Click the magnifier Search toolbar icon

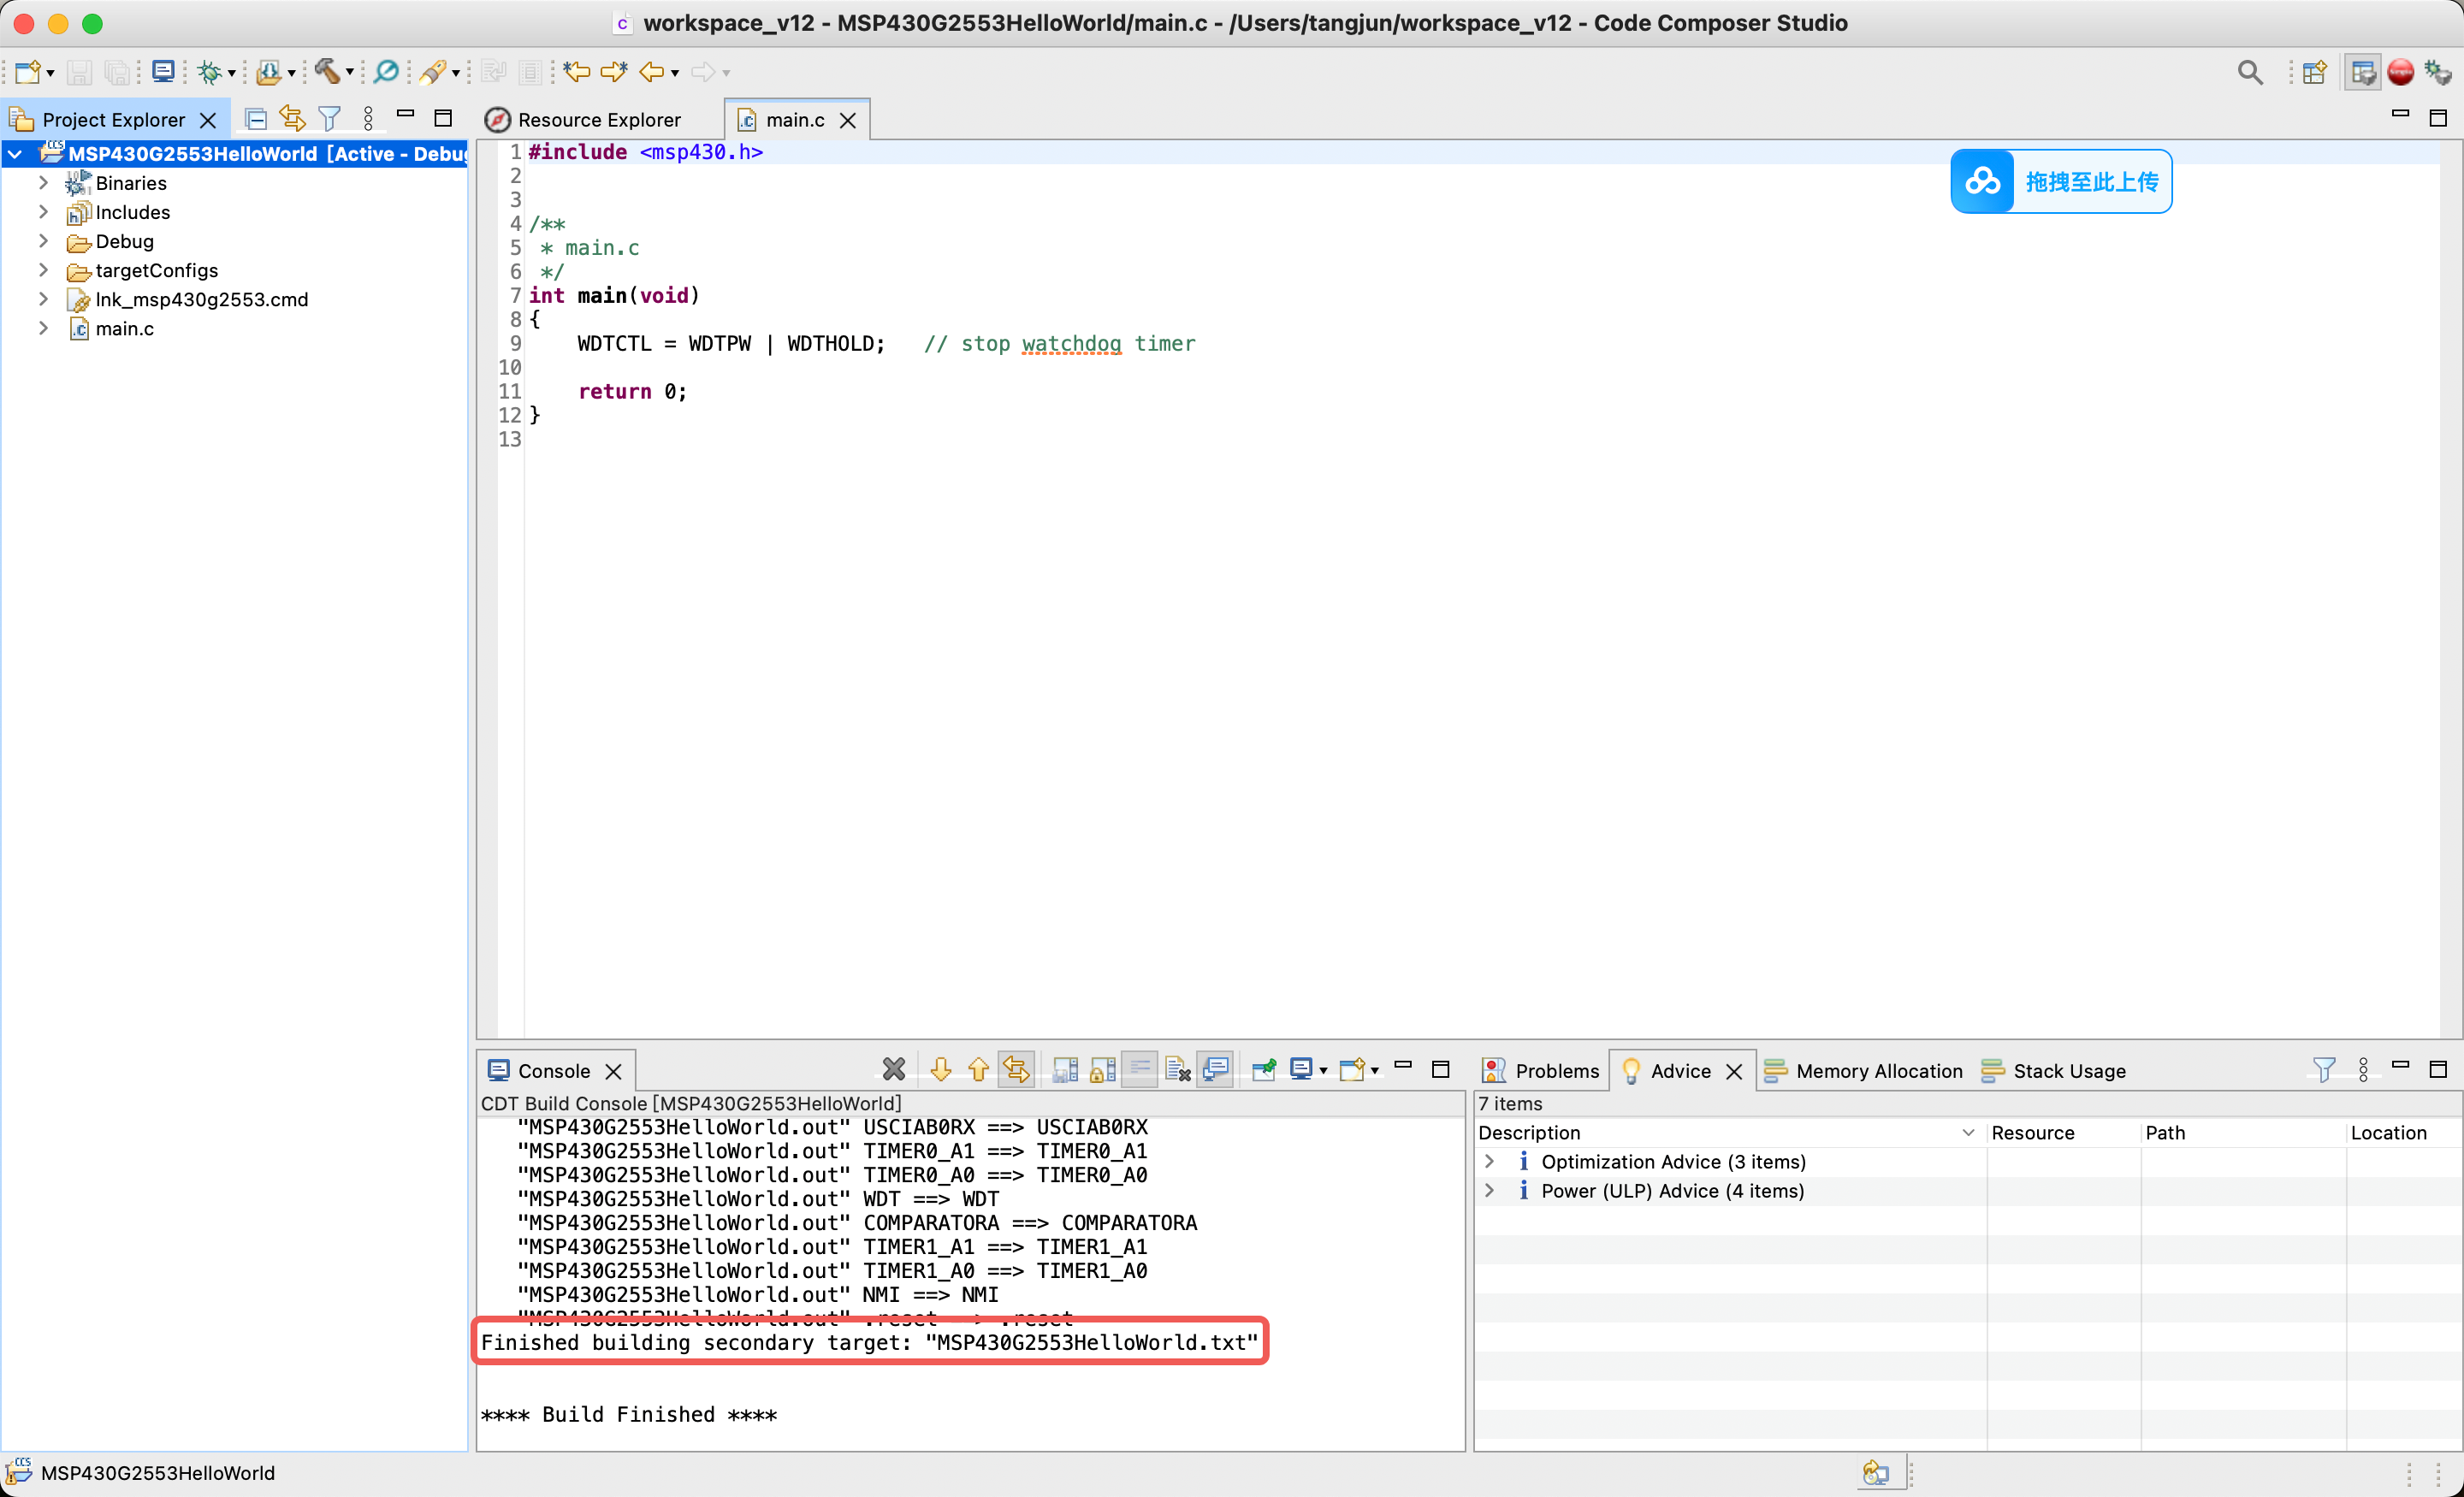pyautogui.click(x=386, y=72)
